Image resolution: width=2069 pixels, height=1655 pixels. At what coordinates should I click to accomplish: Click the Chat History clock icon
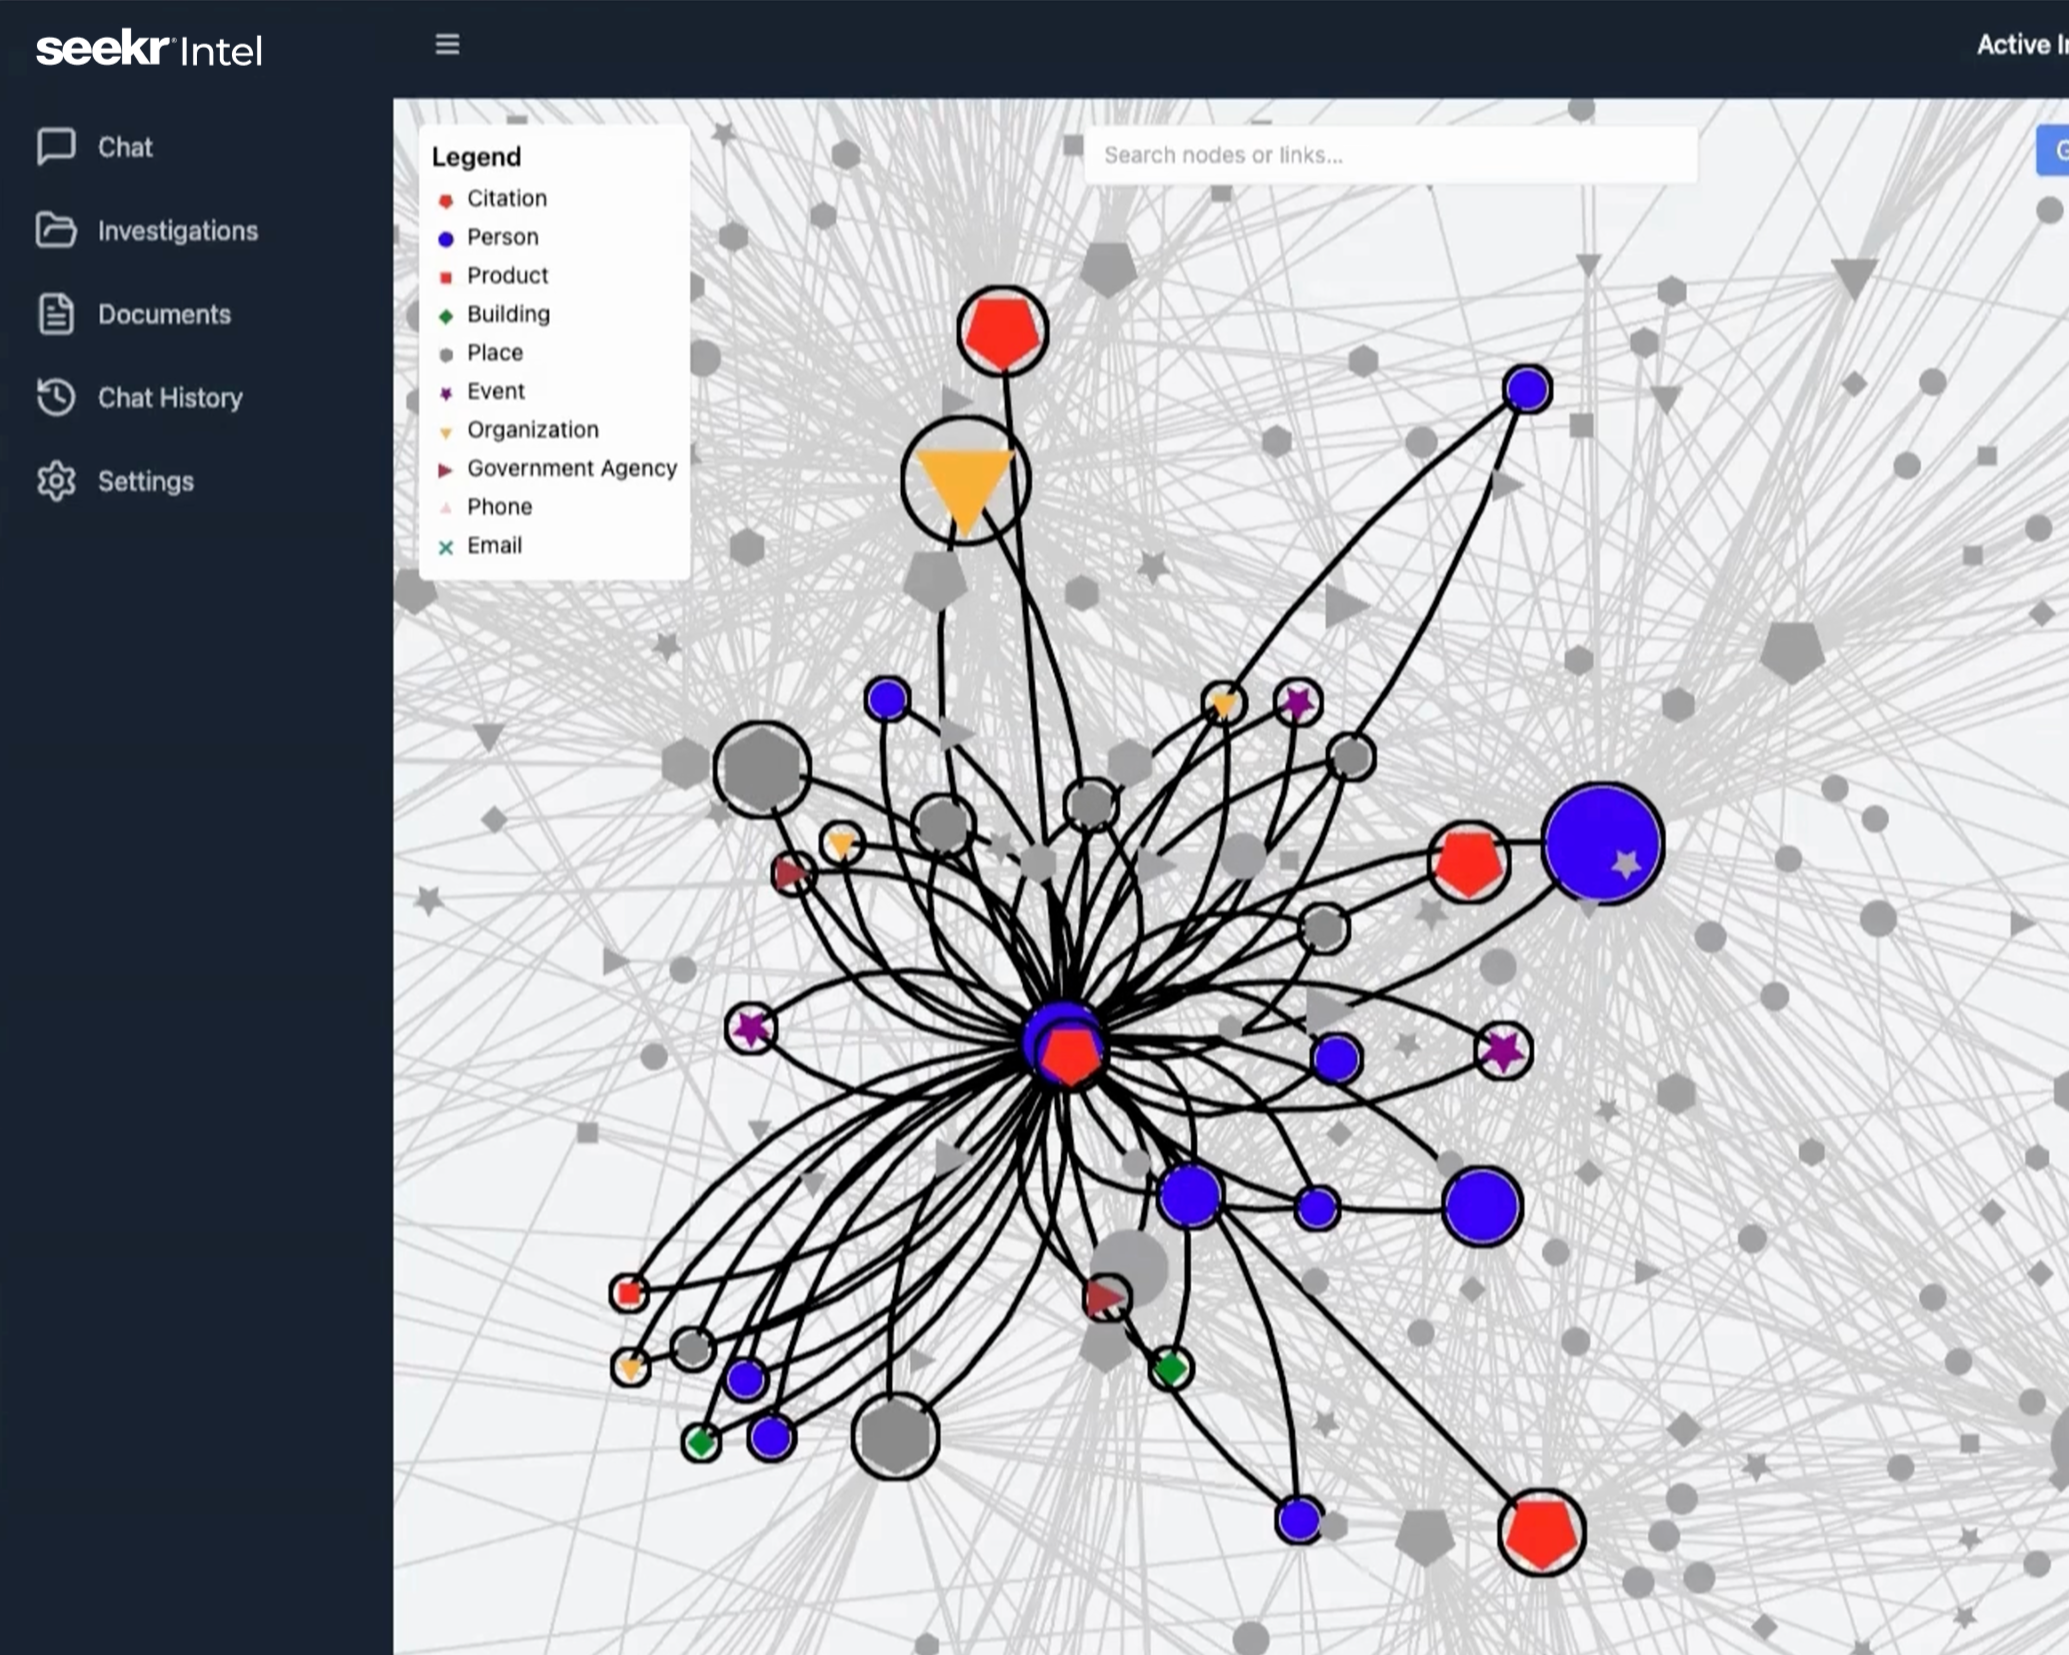pyautogui.click(x=56, y=397)
